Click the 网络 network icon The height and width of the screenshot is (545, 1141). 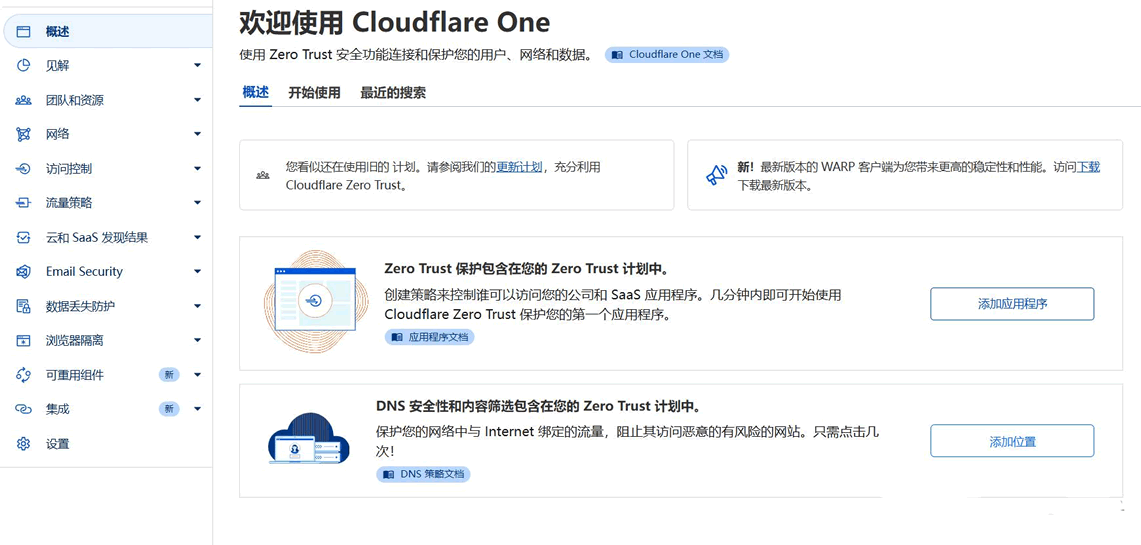[24, 134]
